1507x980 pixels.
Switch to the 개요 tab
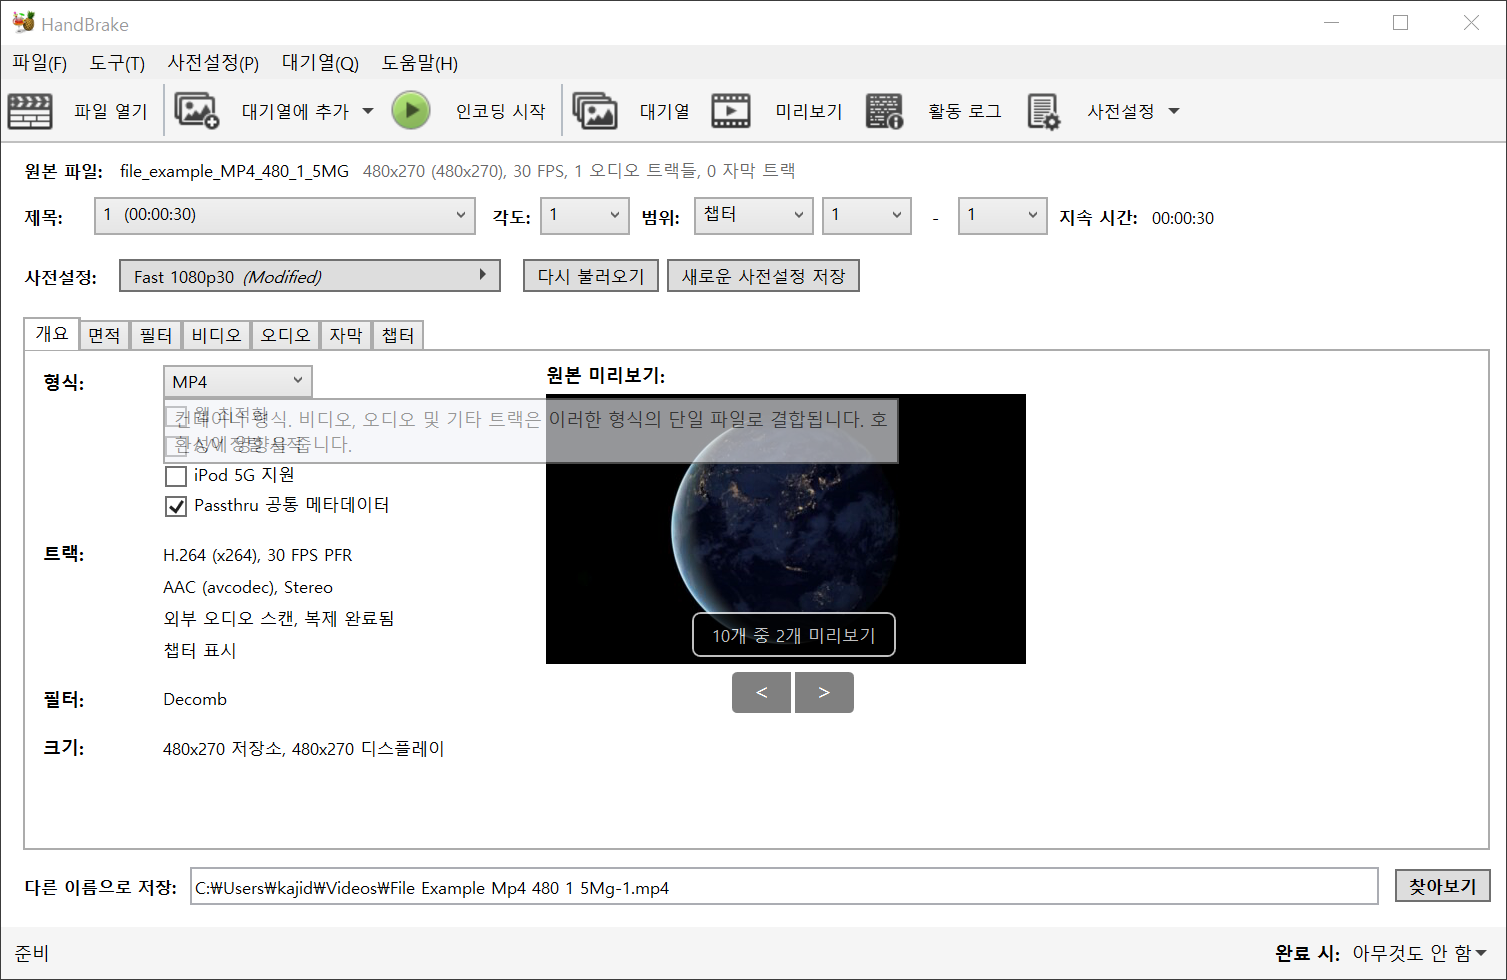pyautogui.click(x=52, y=334)
